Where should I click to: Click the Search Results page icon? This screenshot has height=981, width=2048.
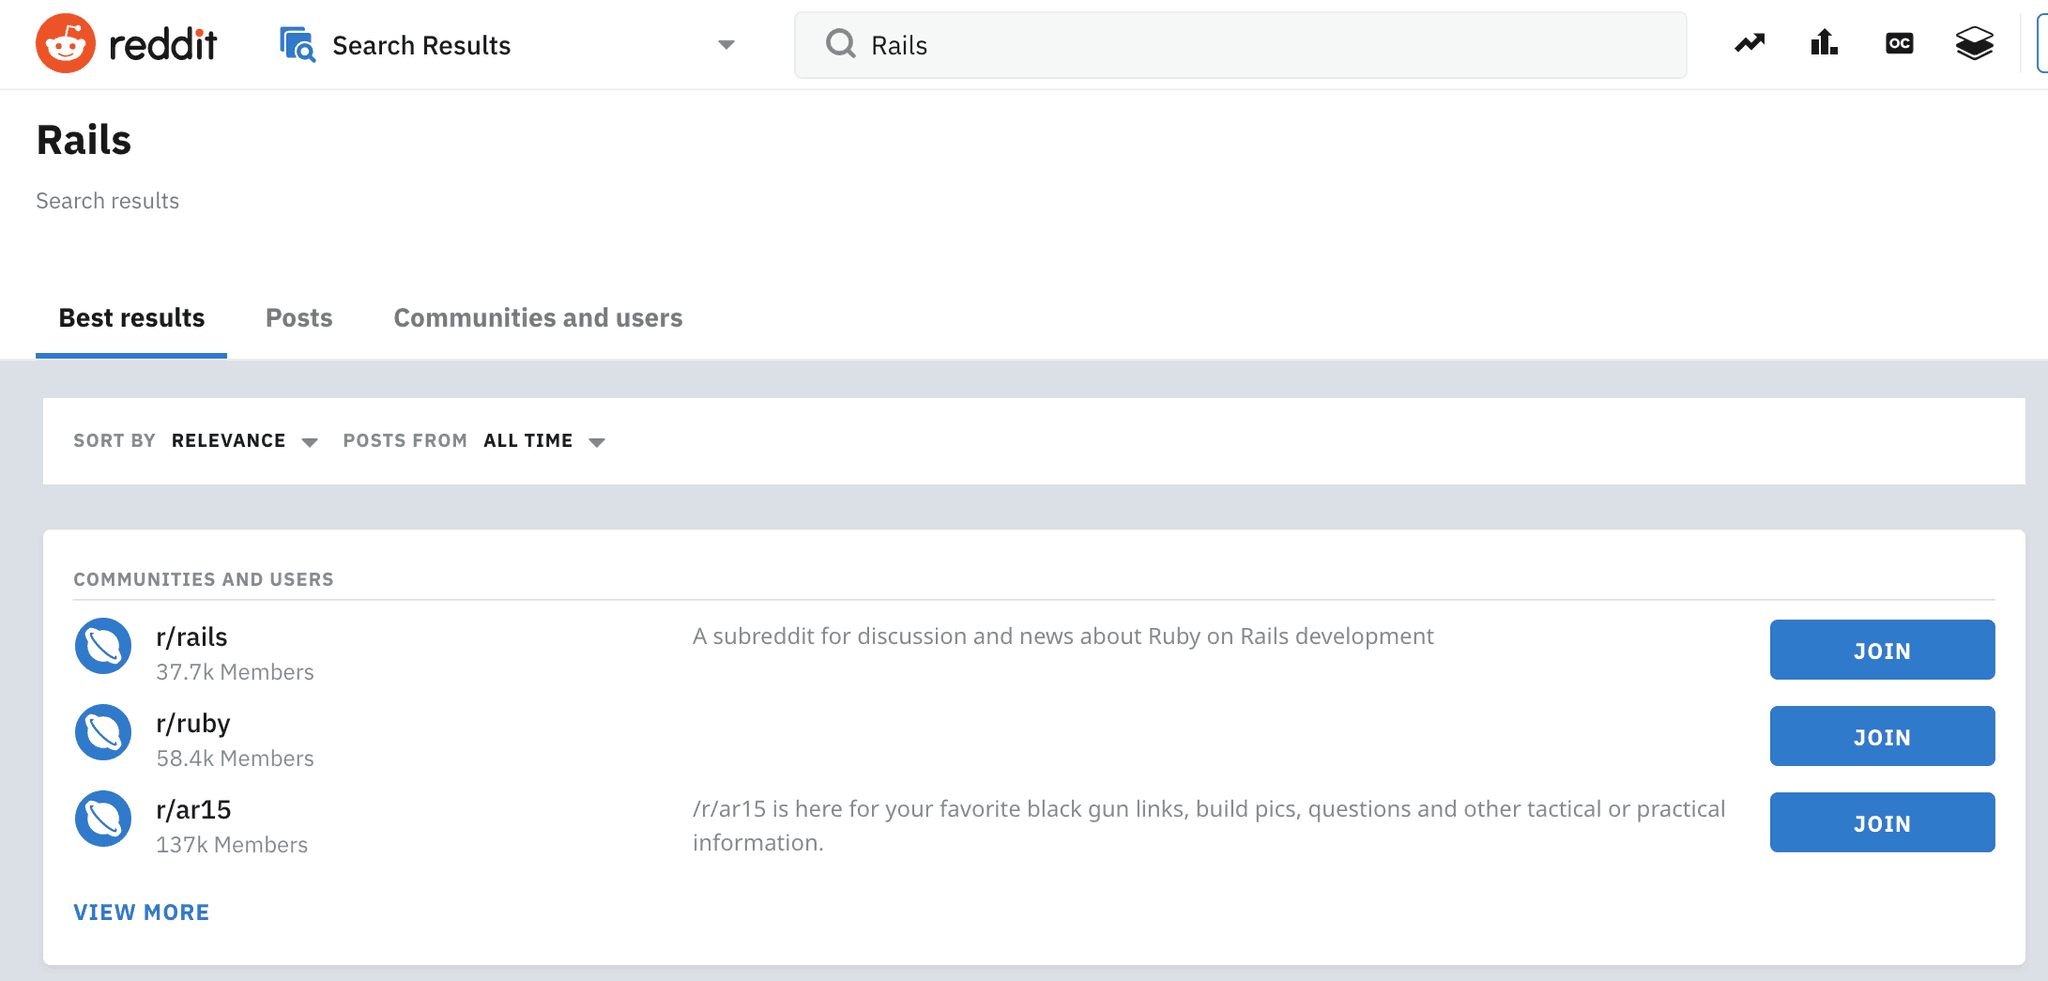297,45
